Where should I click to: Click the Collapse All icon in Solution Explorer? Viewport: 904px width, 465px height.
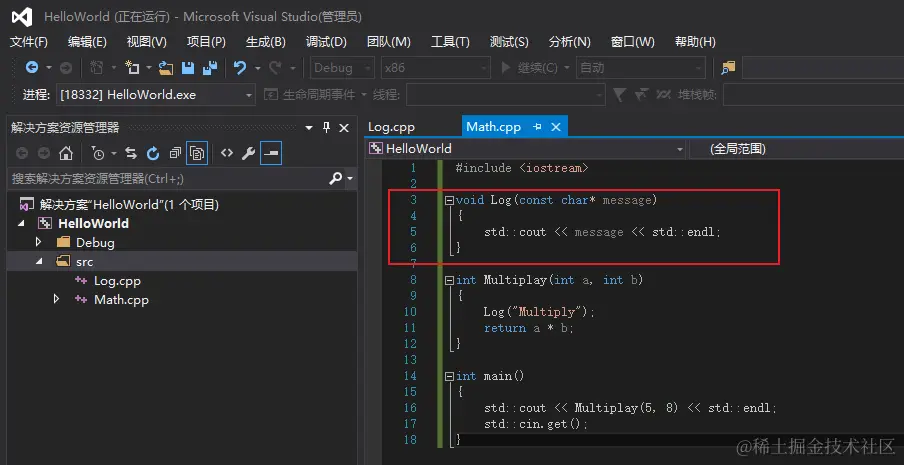[175, 153]
